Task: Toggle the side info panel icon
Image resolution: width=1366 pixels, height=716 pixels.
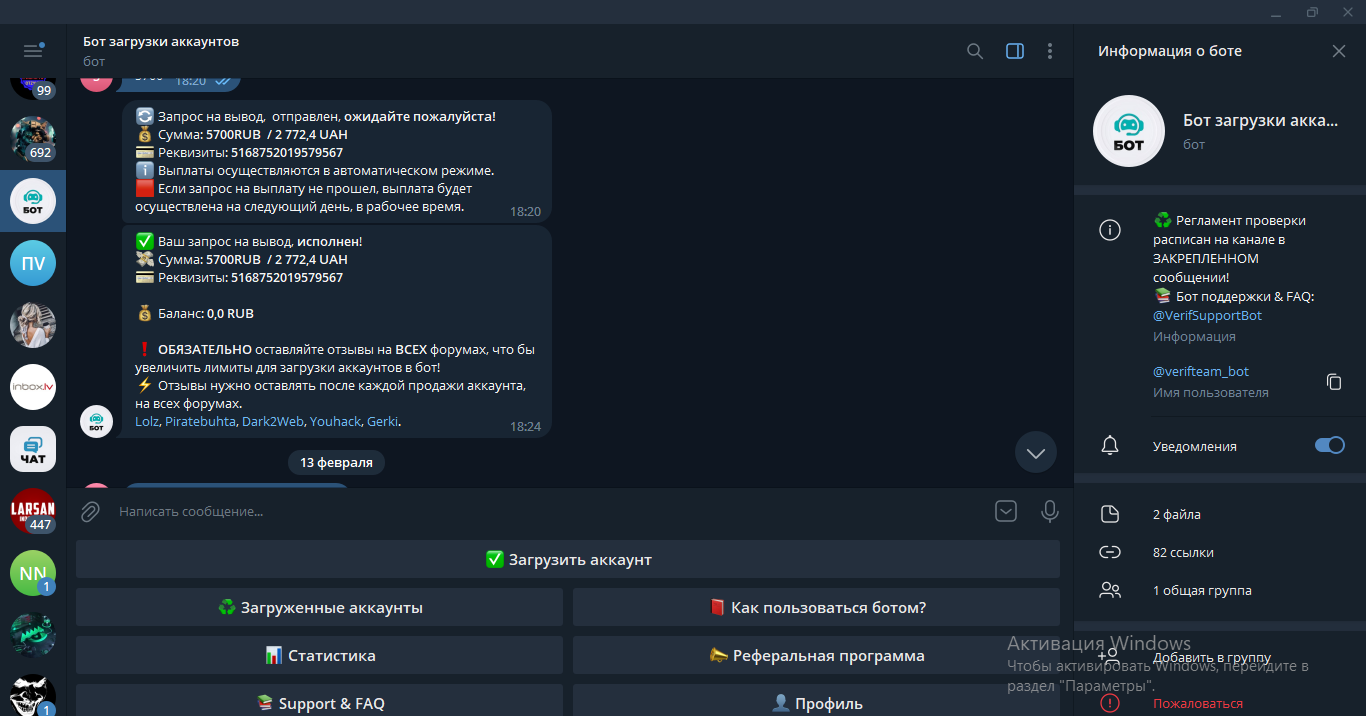Action: coord(1015,51)
